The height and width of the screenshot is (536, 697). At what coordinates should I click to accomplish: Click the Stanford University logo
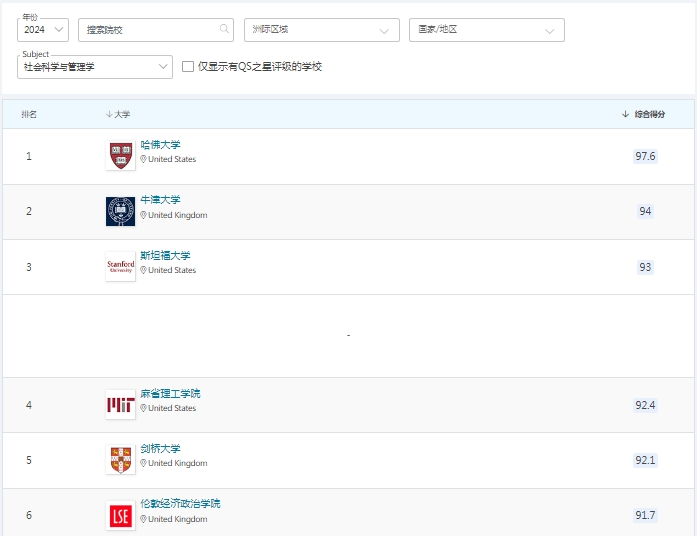[x=120, y=266]
